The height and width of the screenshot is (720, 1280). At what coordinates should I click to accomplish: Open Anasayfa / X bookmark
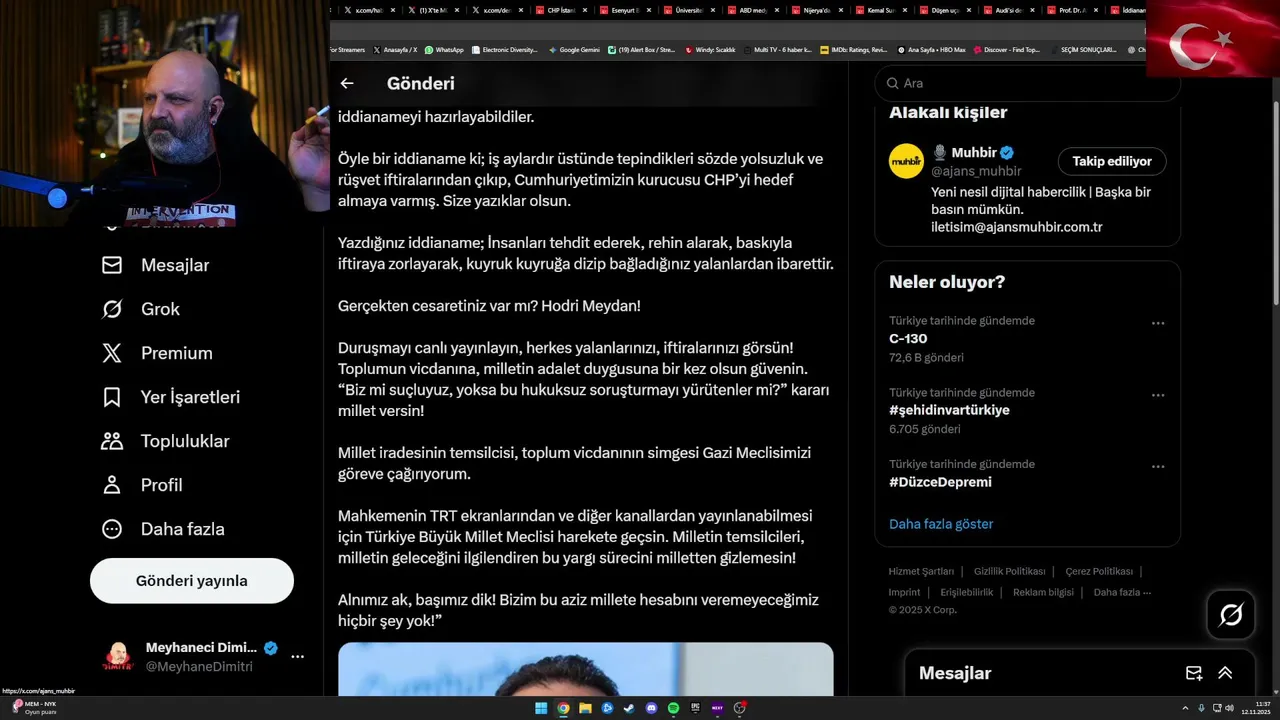[396, 49]
